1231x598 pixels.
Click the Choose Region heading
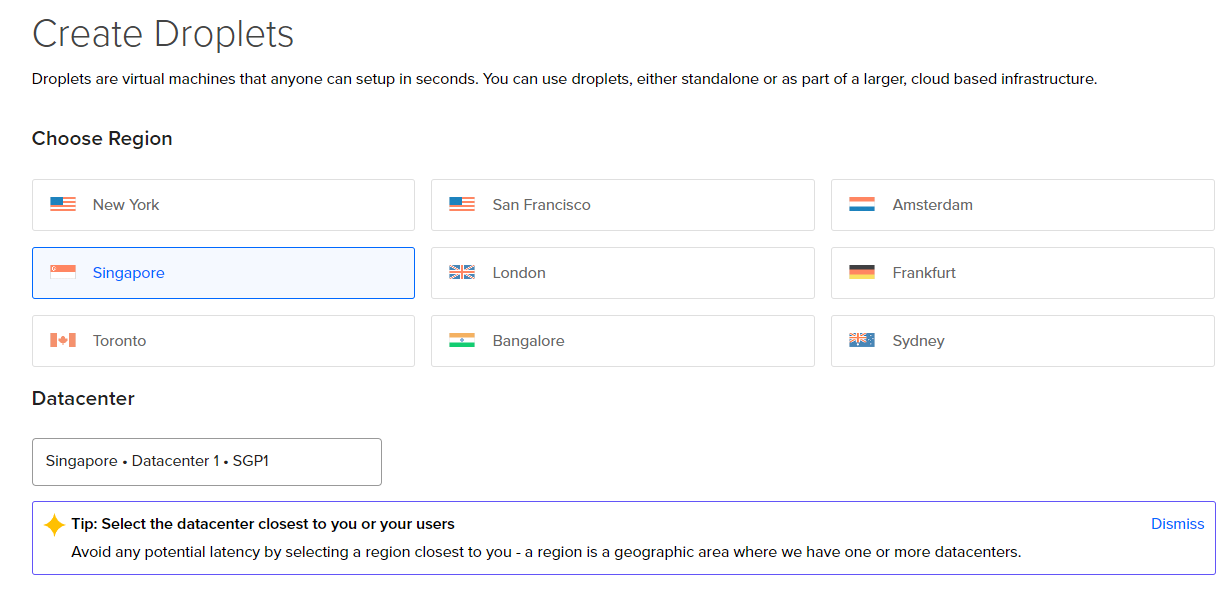click(102, 139)
